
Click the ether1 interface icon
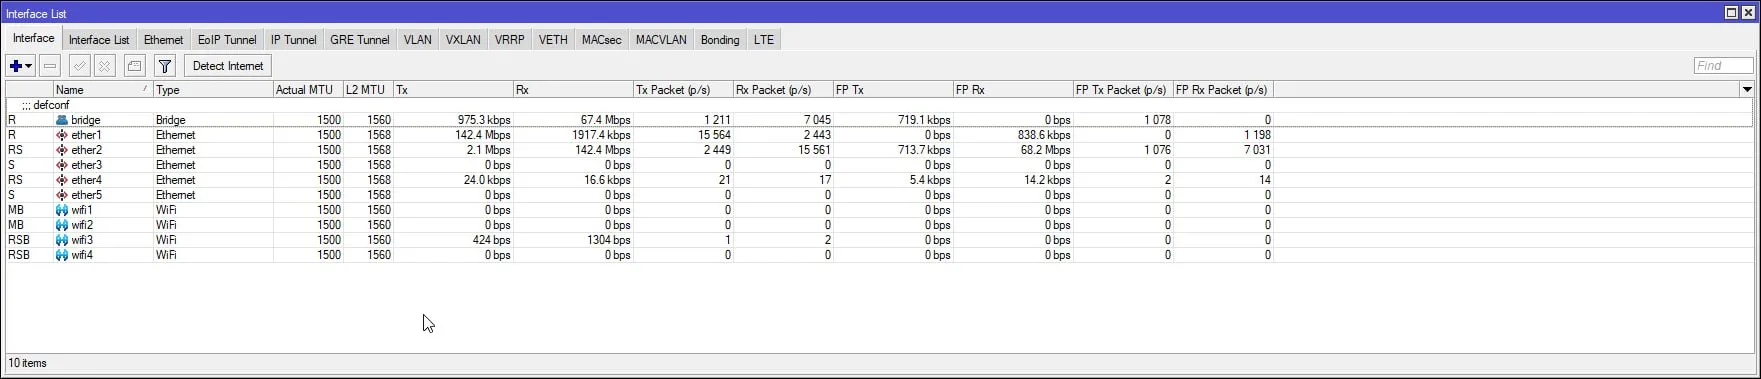62,135
